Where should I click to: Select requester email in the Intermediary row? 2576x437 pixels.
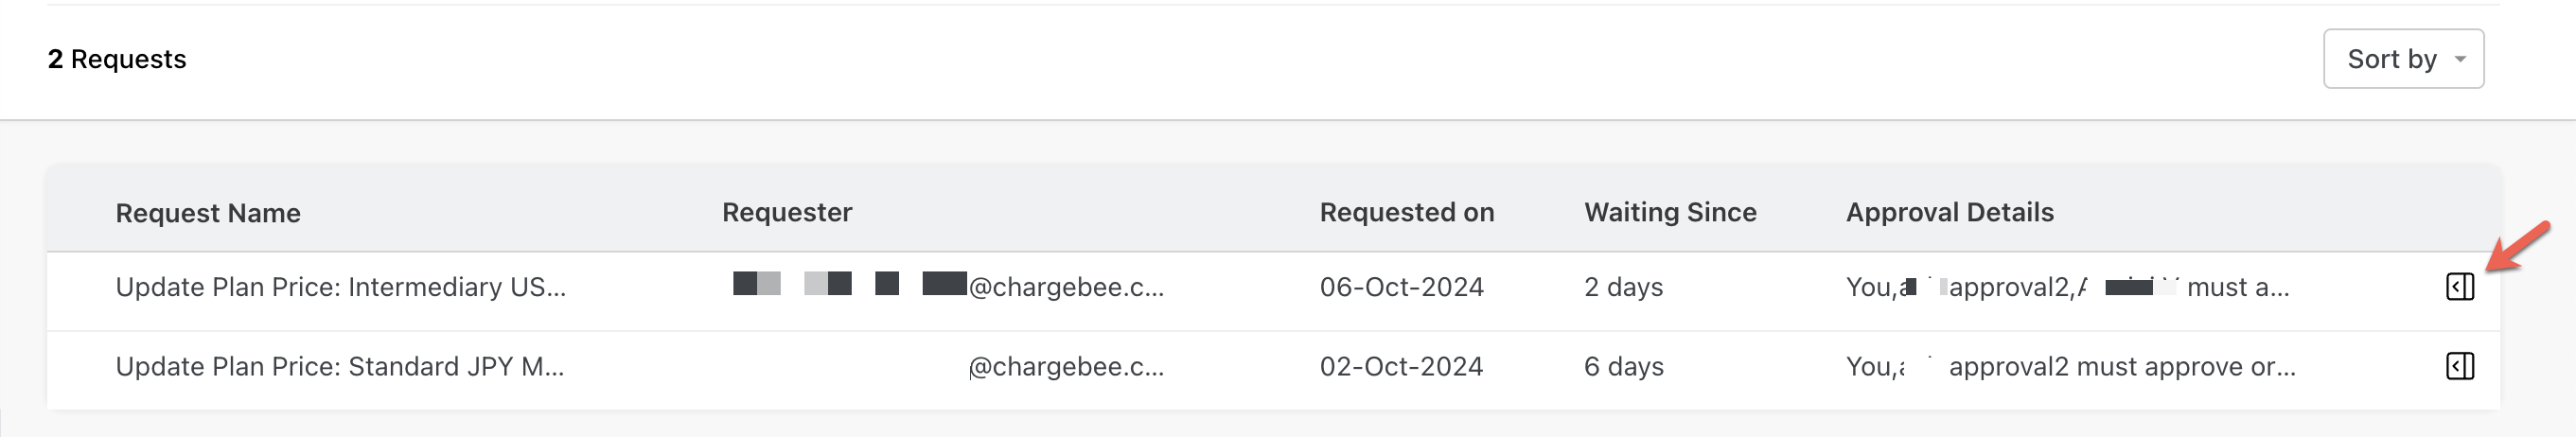point(1064,287)
